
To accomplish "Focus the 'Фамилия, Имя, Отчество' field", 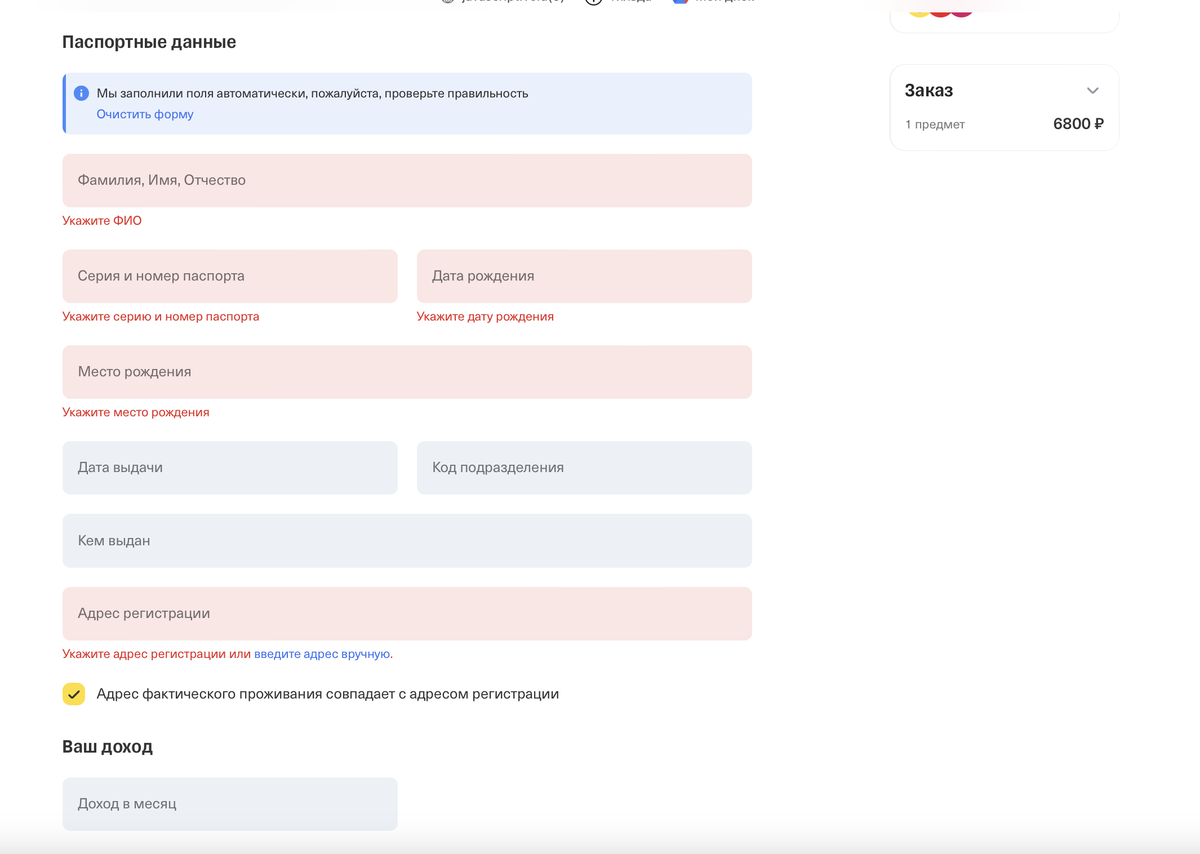I will (407, 180).
